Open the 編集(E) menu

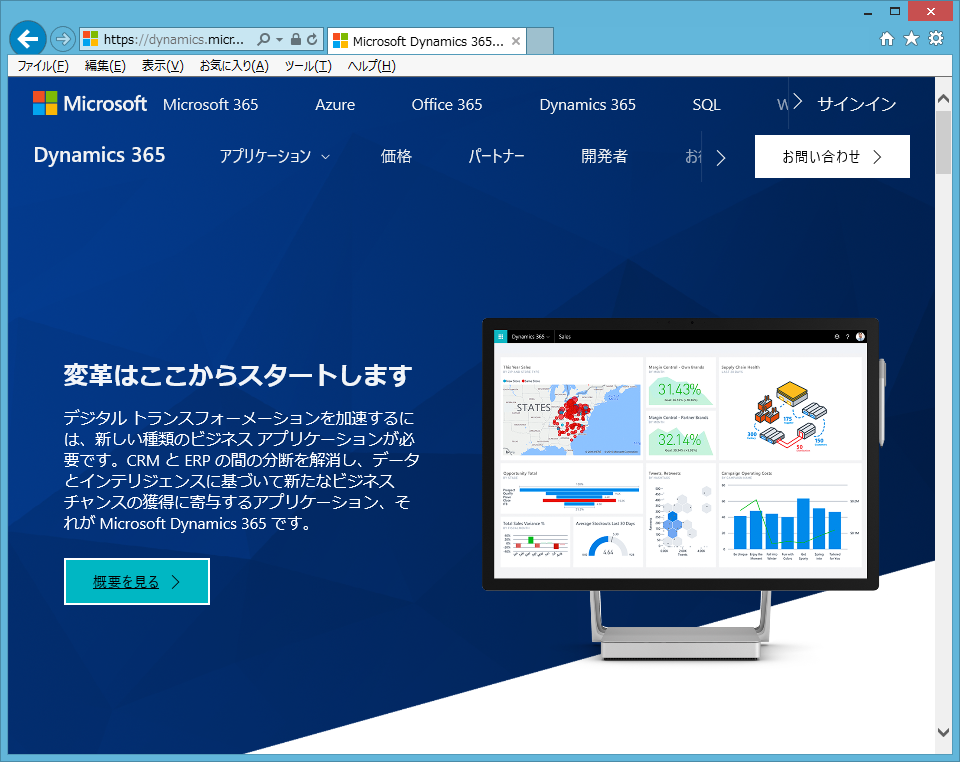click(x=105, y=65)
